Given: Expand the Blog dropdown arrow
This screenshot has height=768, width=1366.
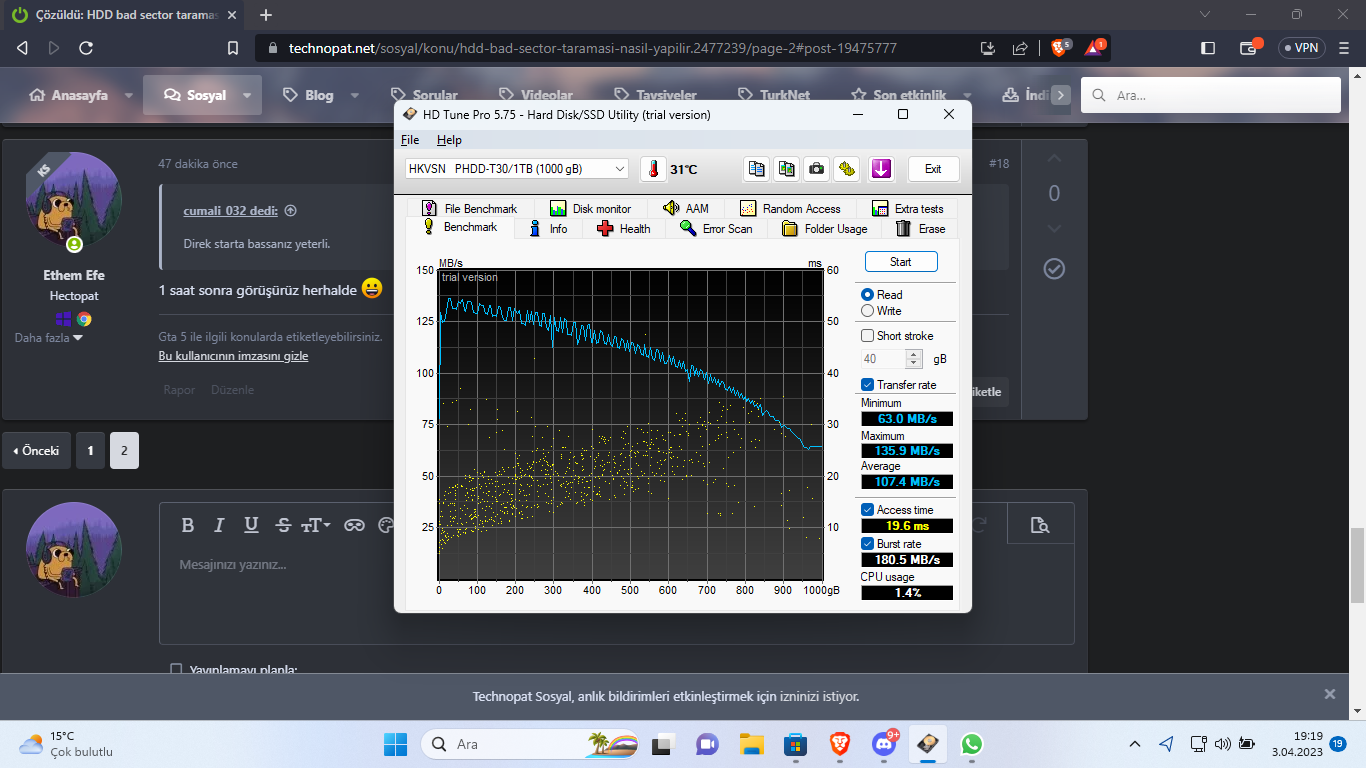Looking at the screenshot, I should pyautogui.click(x=355, y=96).
